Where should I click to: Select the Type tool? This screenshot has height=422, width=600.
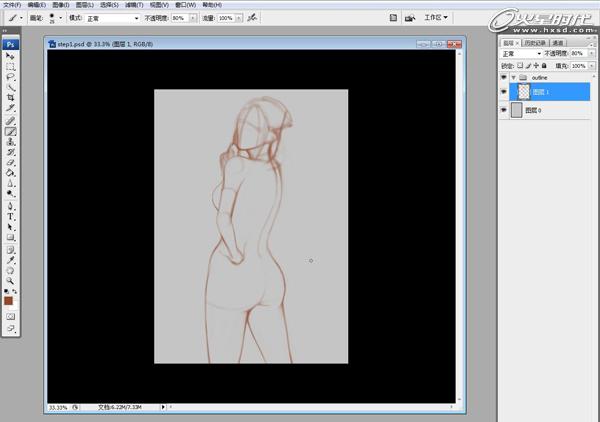[11, 216]
